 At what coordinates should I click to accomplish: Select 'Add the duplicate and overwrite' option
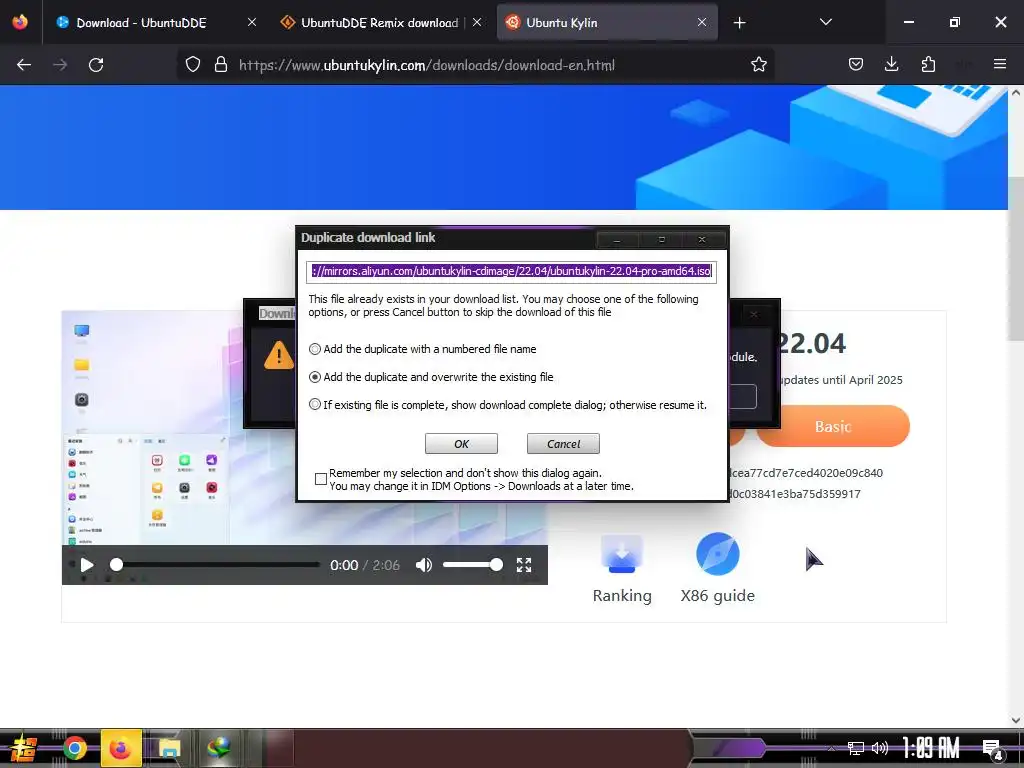315,377
